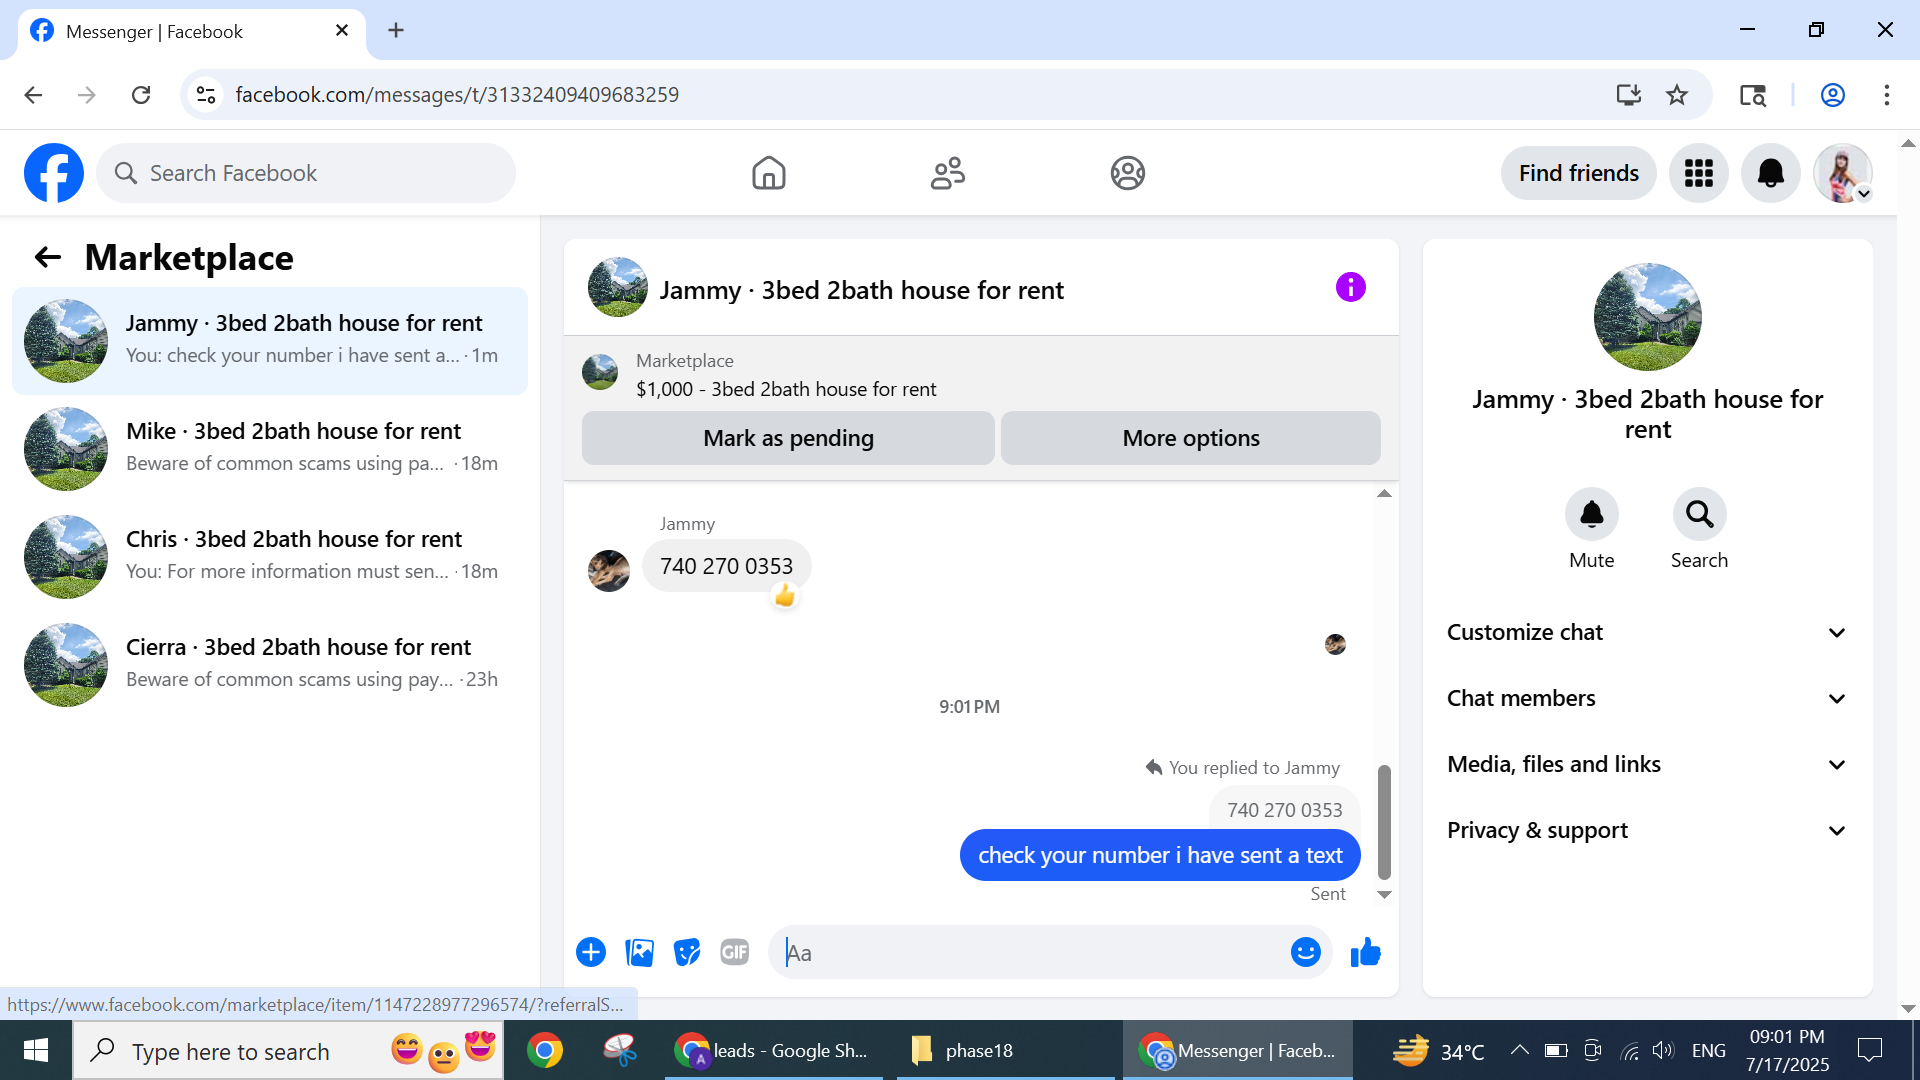This screenshot has height=1080, width=1920.
Task: Open more actions plus icon in composer
Action: [x=591, y=952]
